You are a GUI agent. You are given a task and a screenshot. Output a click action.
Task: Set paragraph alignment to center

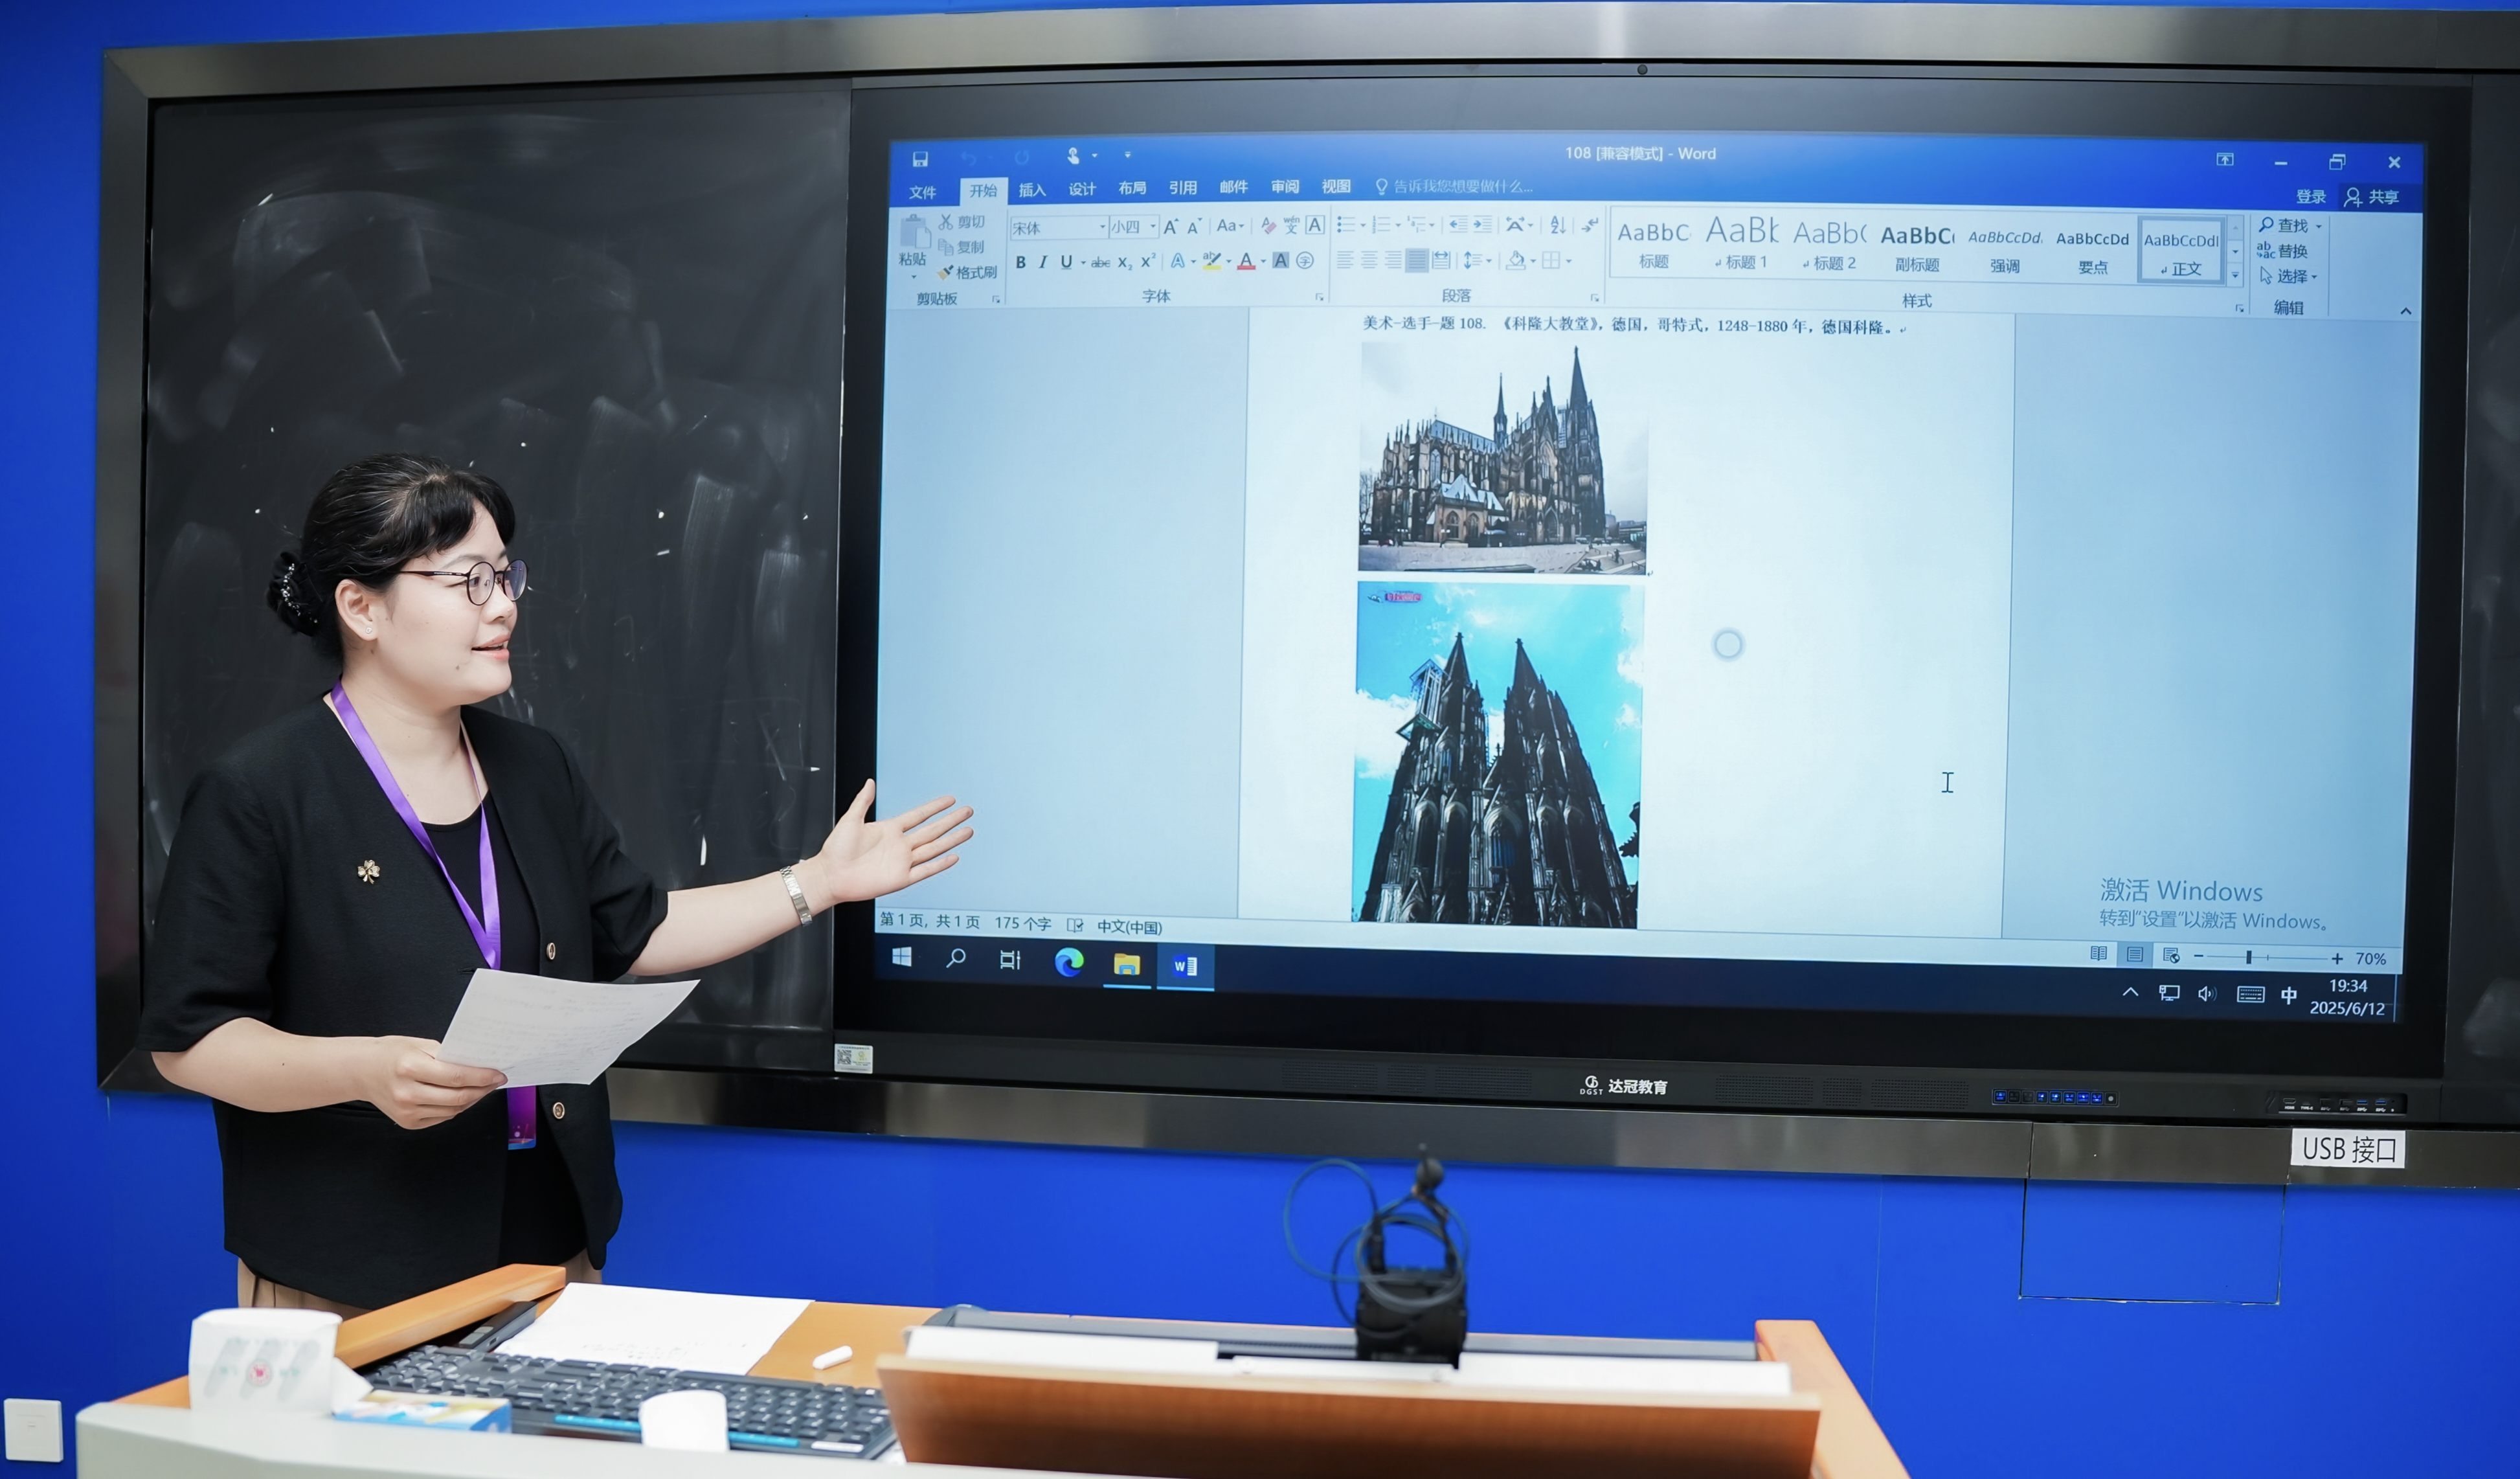(1369, 260)
